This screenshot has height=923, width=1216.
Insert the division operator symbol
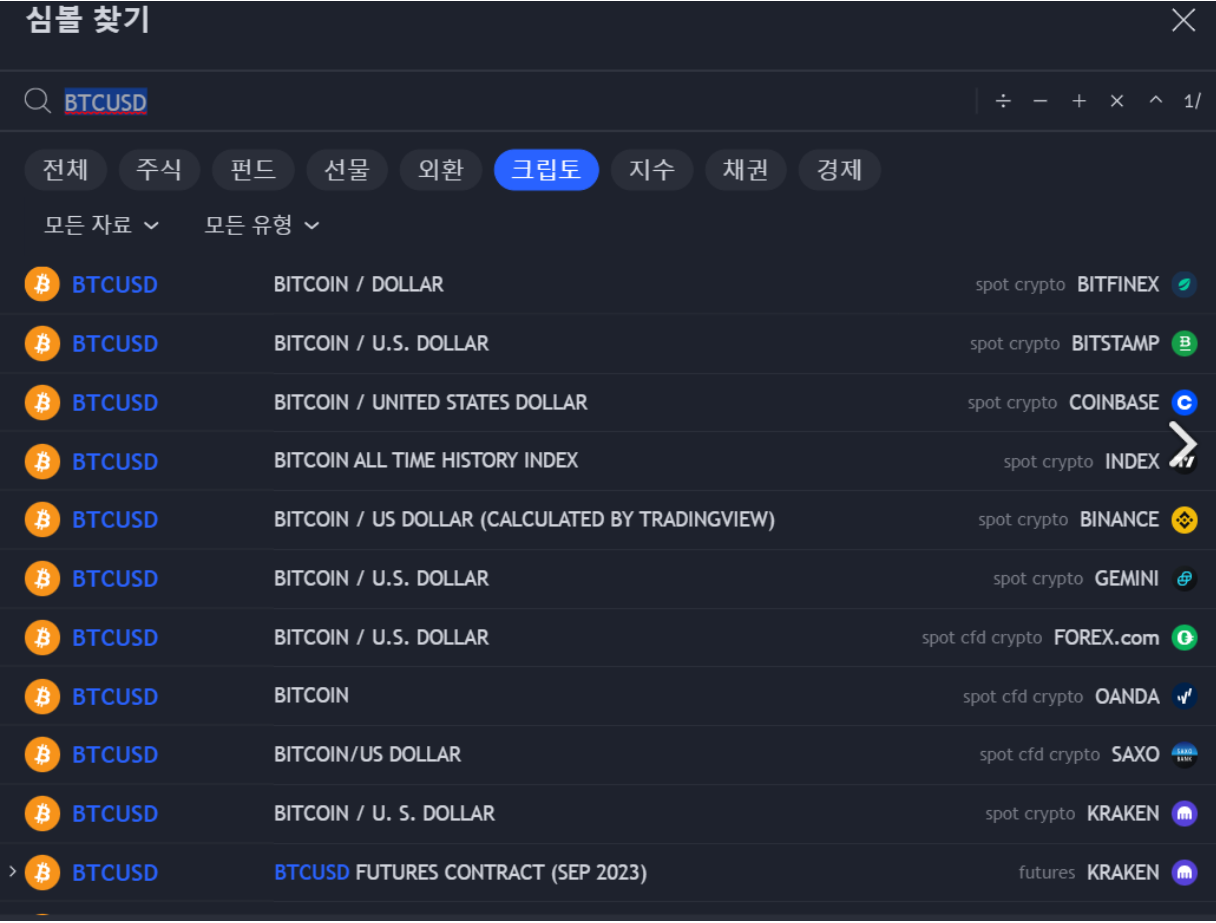click(x=1003, y=101)
